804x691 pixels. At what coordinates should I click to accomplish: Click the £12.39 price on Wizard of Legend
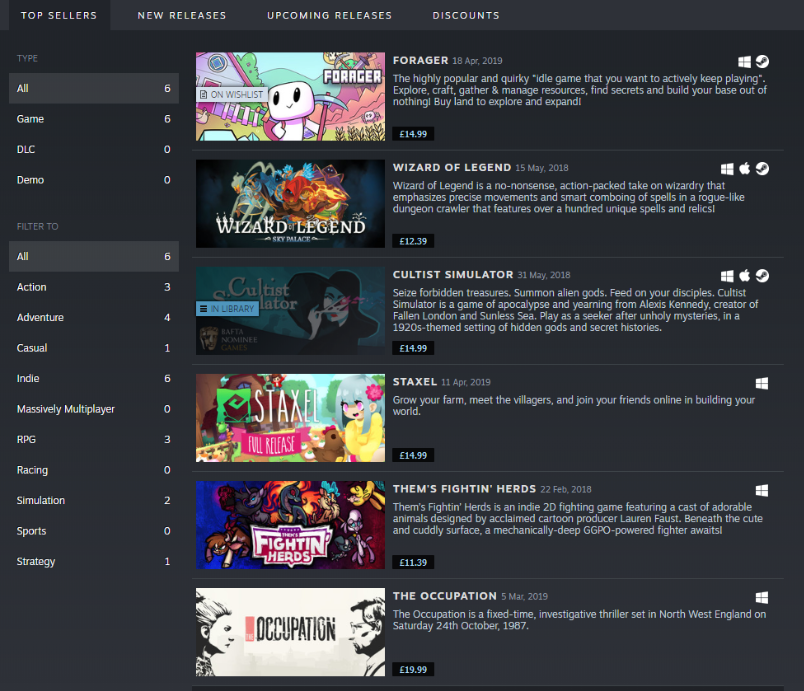413,241
